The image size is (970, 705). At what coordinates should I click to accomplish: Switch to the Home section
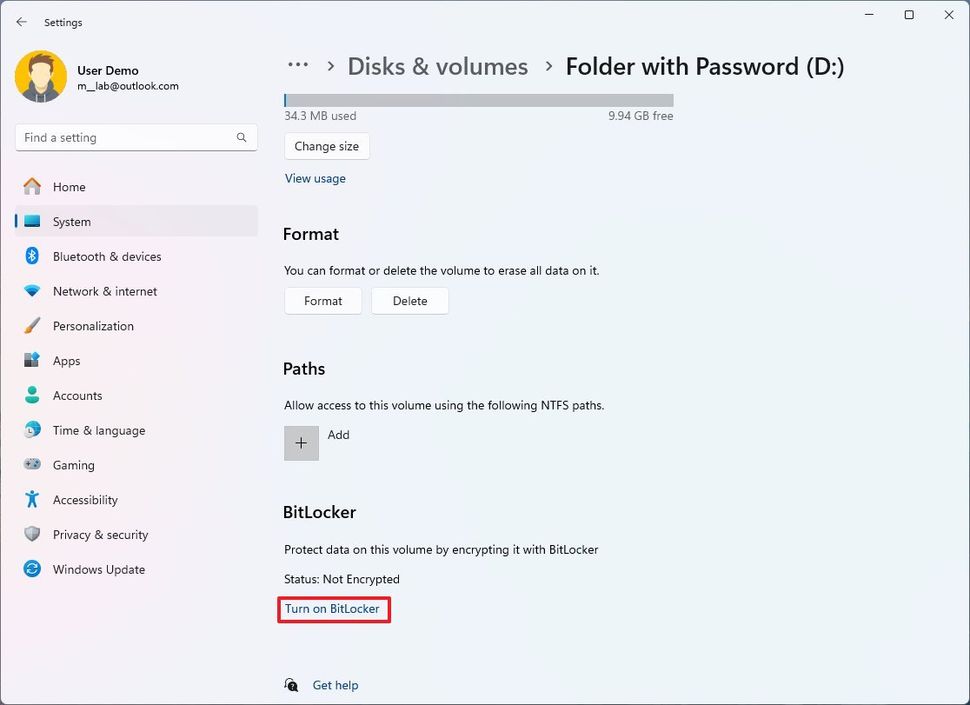(69, 186)
